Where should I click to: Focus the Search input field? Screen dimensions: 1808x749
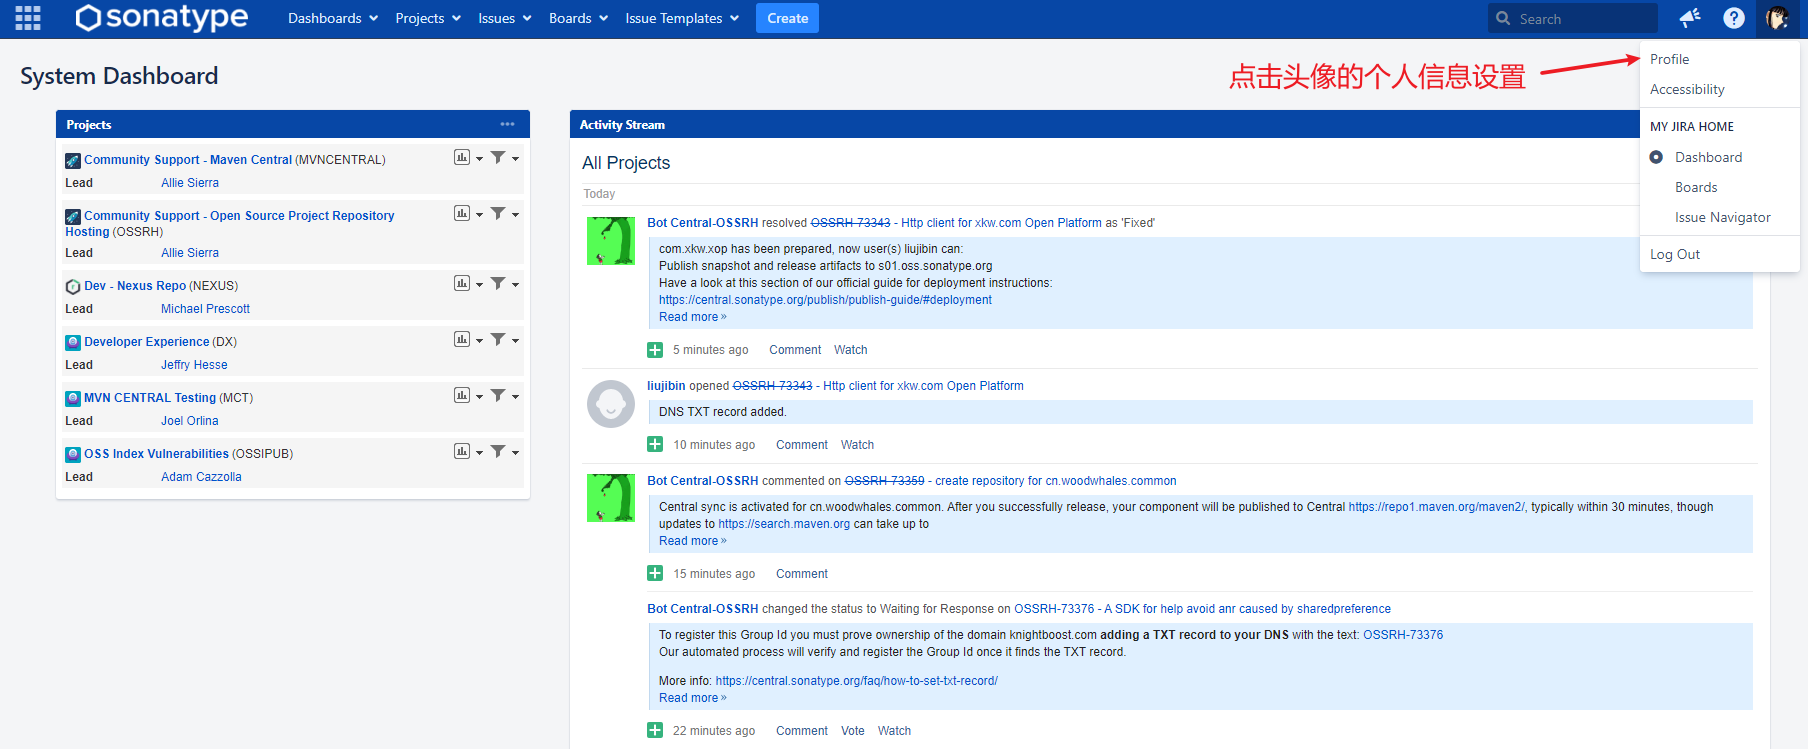[x=1572, y=18]
